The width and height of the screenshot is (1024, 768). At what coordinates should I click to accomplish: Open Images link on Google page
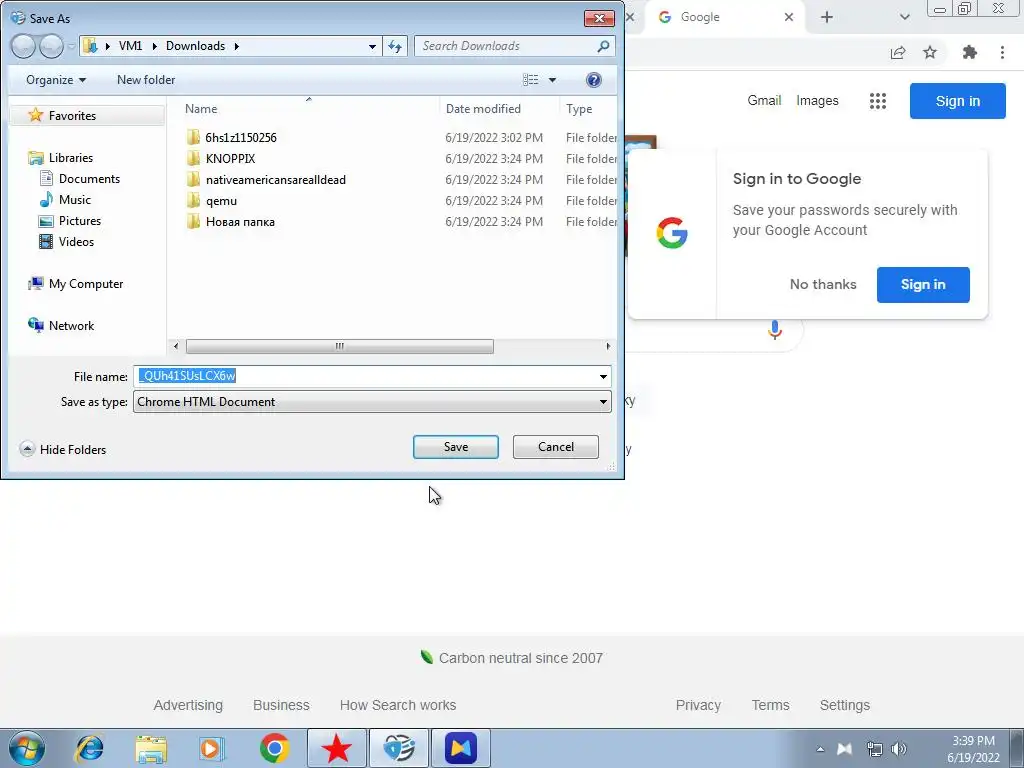tap(817, 101)
